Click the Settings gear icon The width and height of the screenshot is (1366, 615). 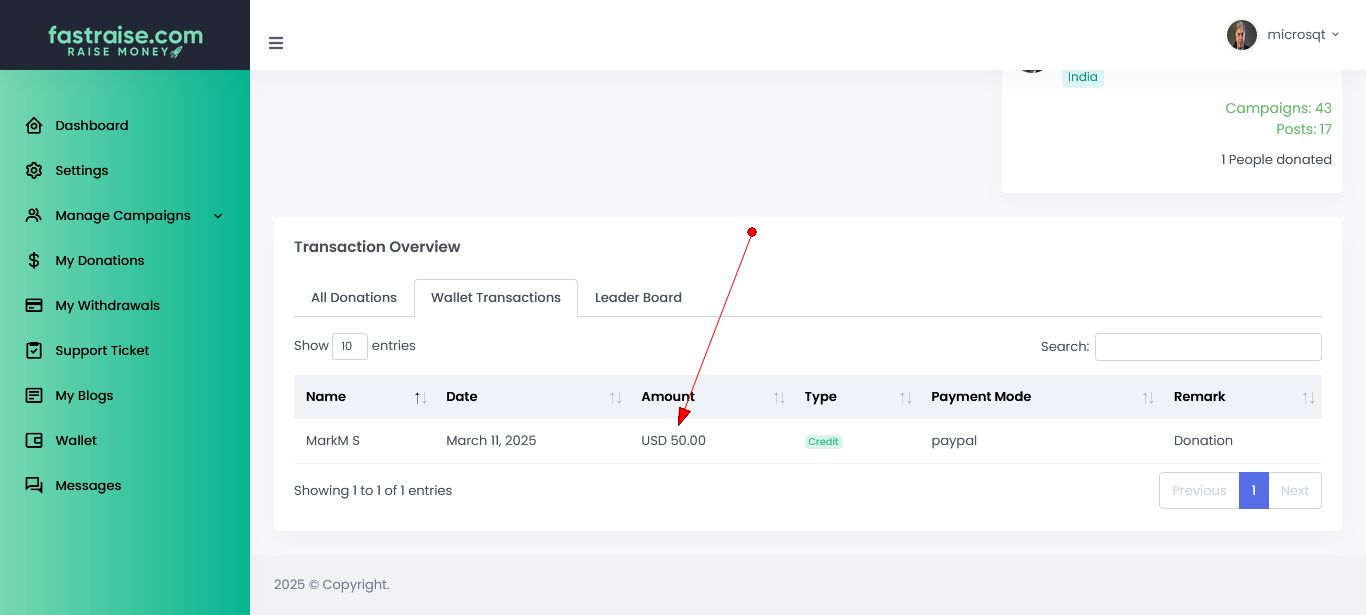click(x=34, y=171)
